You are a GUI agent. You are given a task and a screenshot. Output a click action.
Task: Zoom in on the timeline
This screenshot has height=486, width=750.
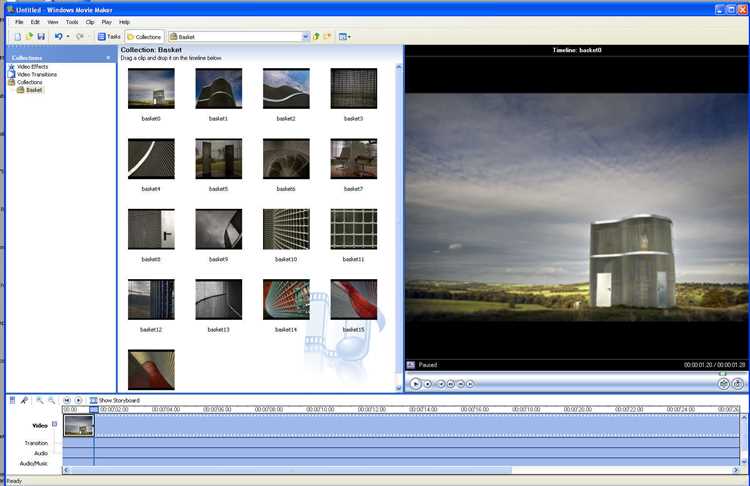tap(40, 400)
